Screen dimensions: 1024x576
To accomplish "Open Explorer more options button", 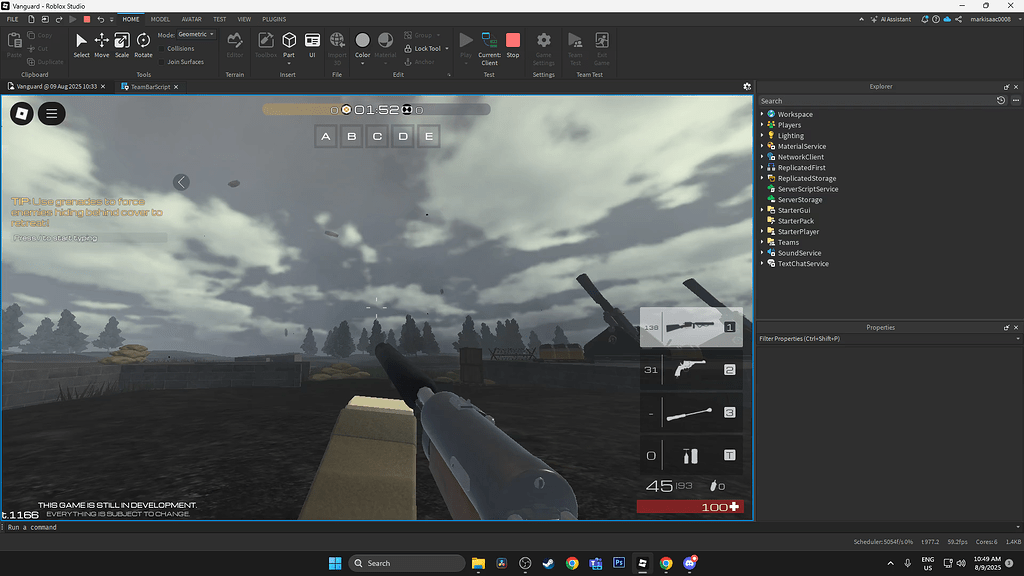I will click(1016, 101).
